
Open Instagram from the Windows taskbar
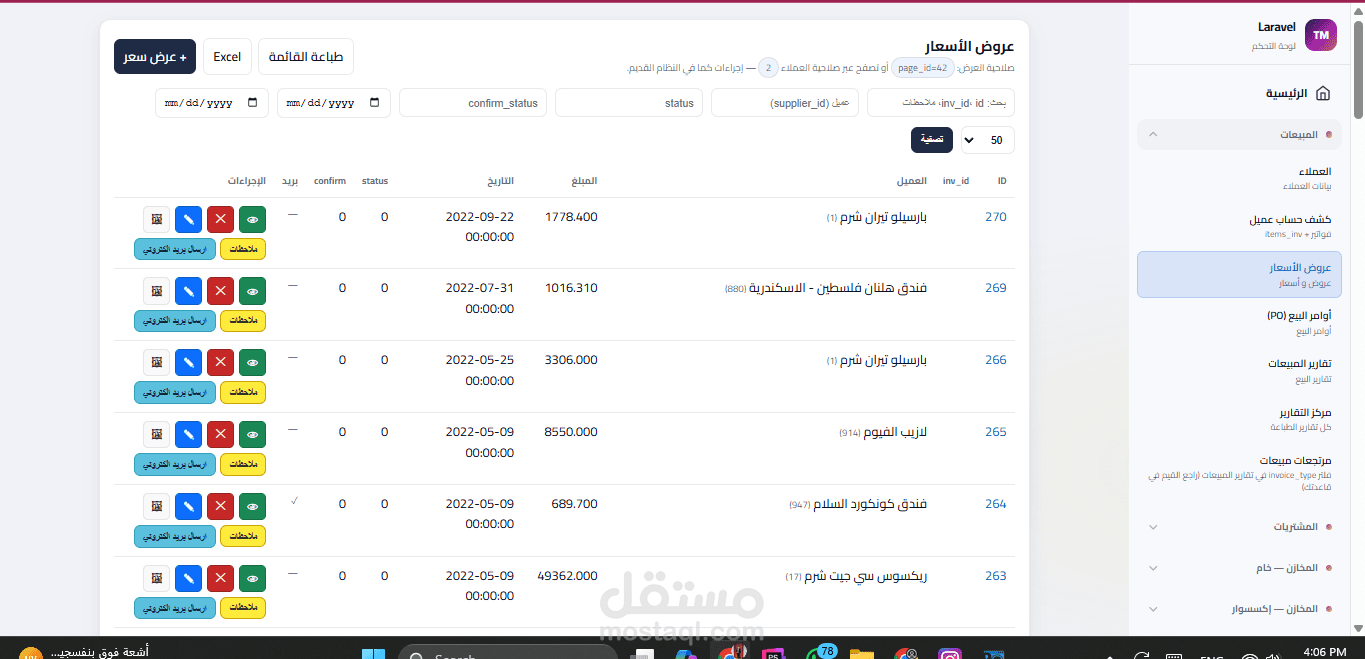point(950,655)
